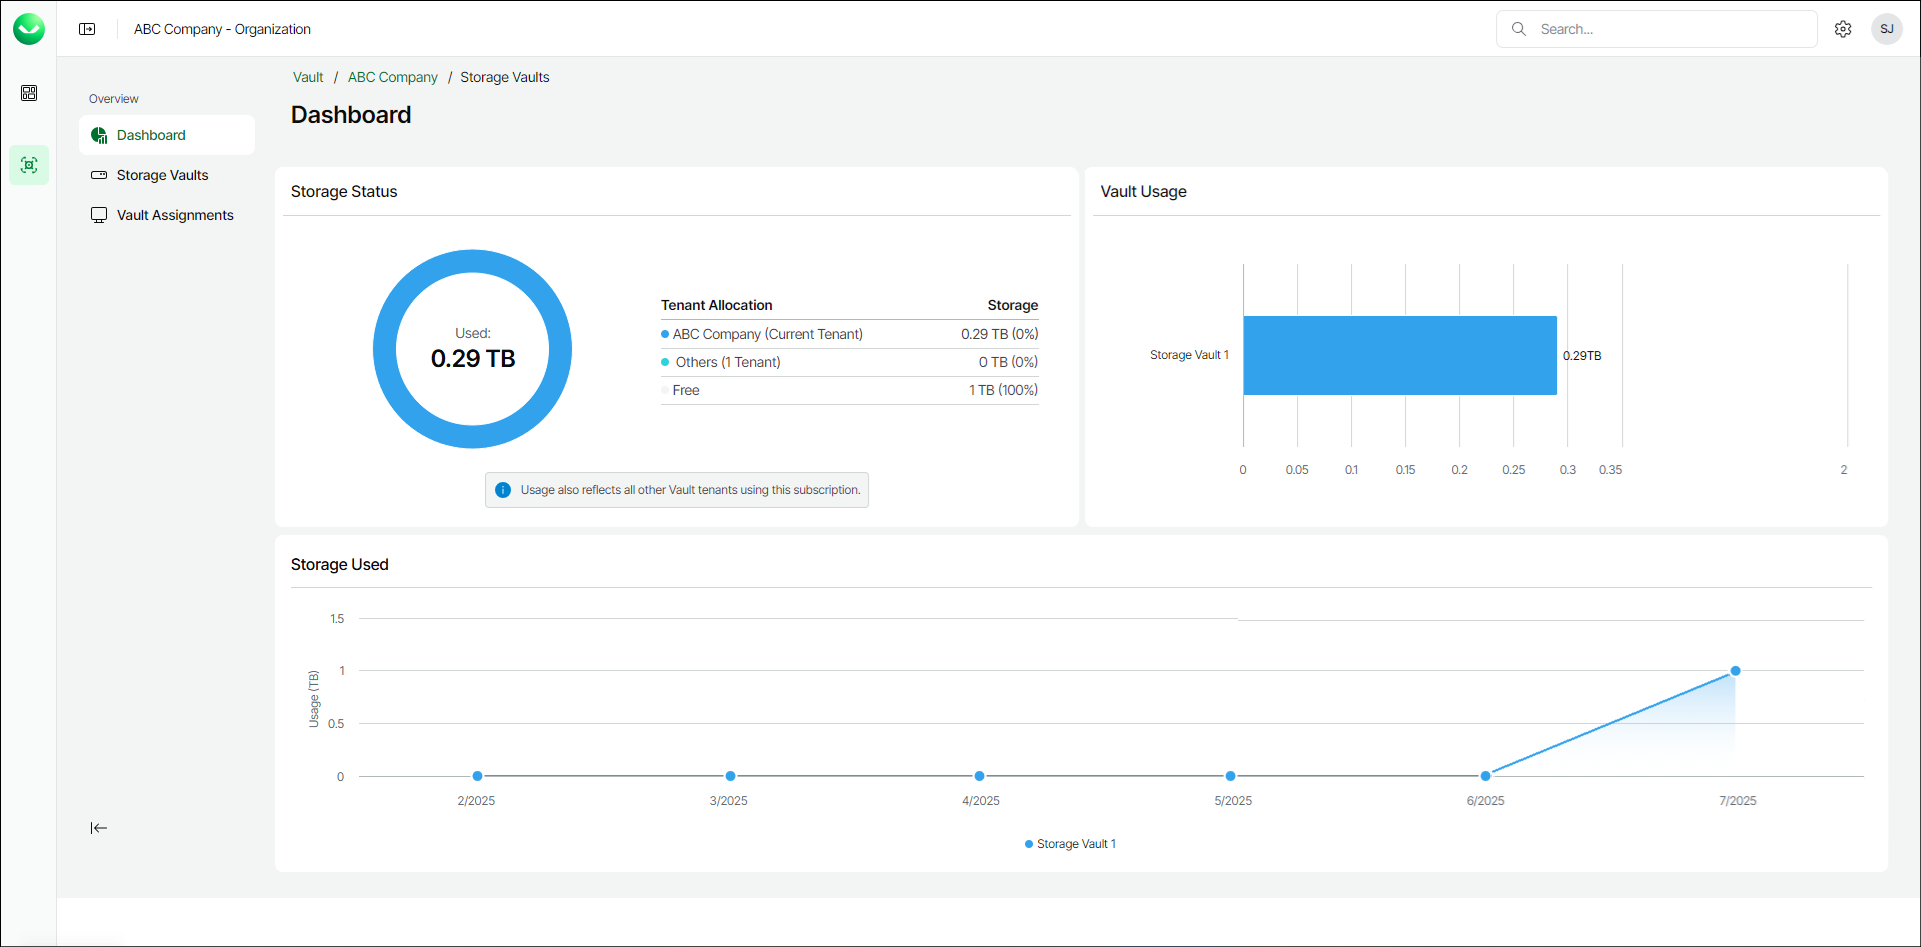1921x947 pixels.
Task: Toggle the Storage Vault 1 legend item
Action: [1070, 844]
